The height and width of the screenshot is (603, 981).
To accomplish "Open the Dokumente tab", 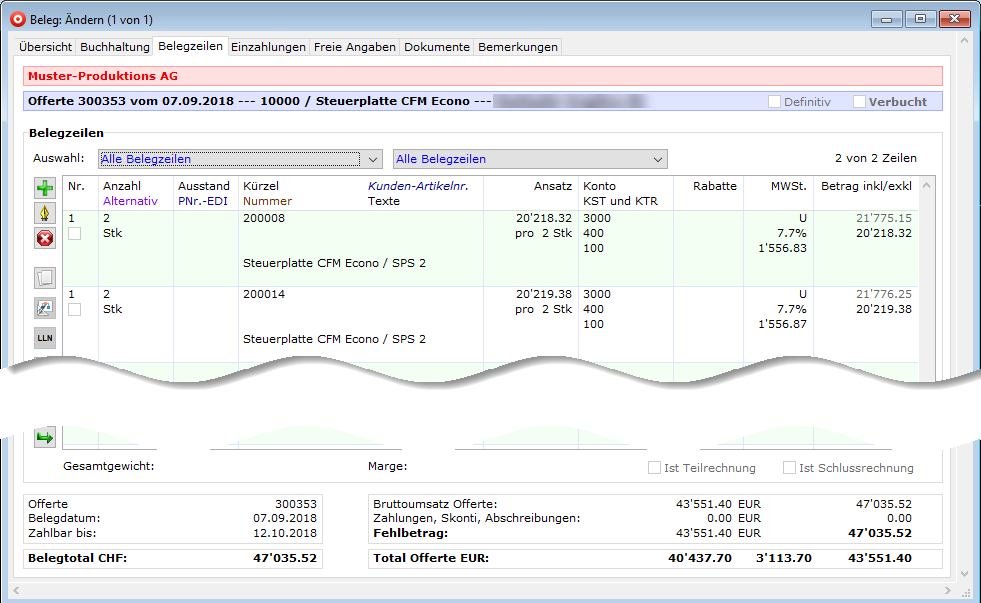I will (x=436, y=47).
